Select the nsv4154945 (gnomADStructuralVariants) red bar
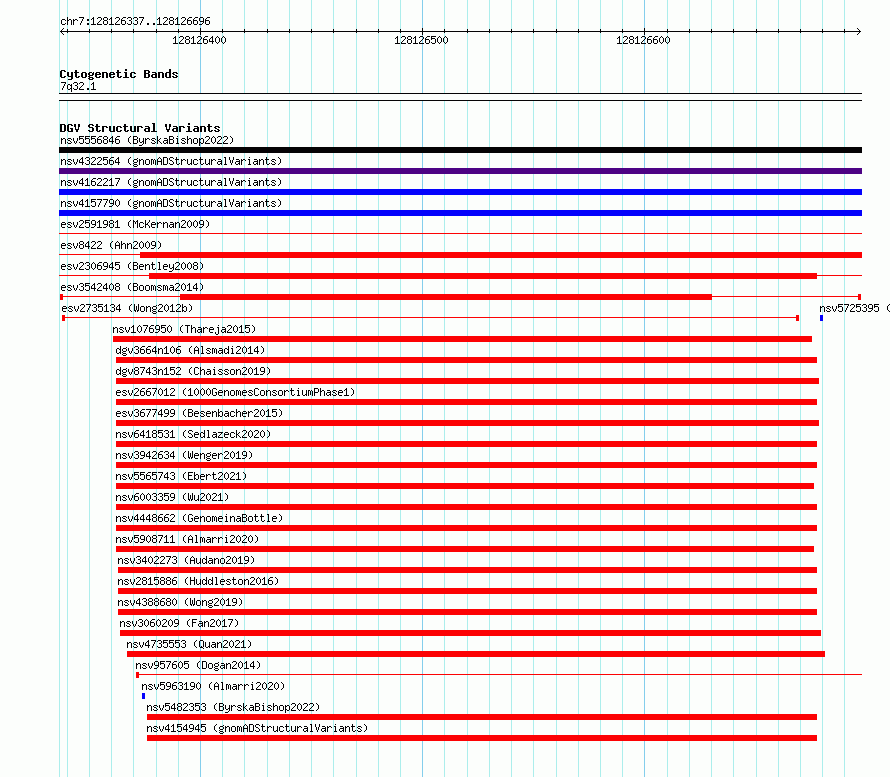 coord(482,738)
